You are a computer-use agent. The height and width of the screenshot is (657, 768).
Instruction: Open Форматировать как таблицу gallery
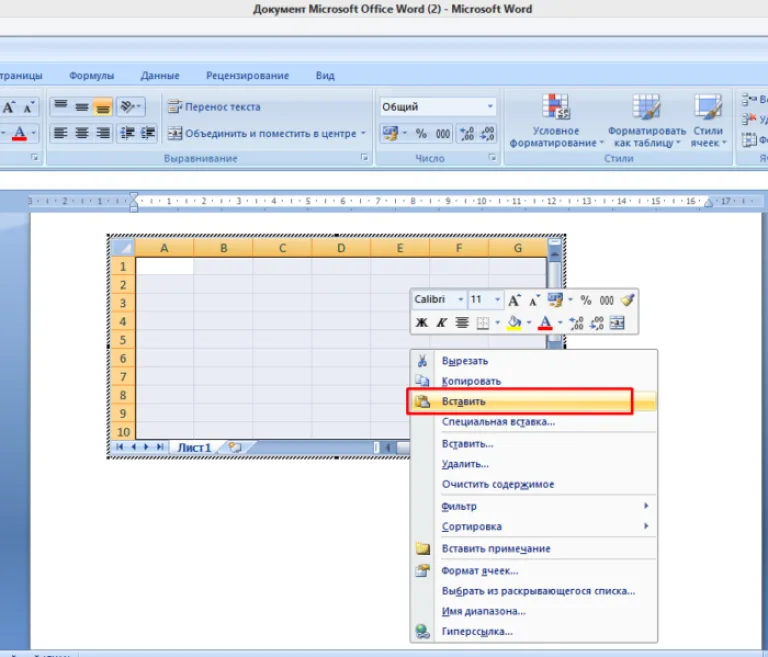coord(647,121)
